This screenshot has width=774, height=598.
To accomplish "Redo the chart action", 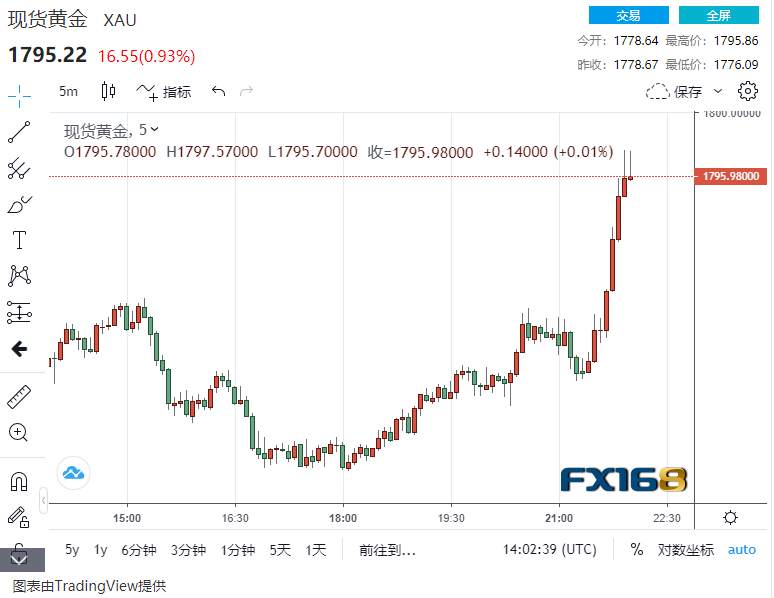I will tap(246, 91).
